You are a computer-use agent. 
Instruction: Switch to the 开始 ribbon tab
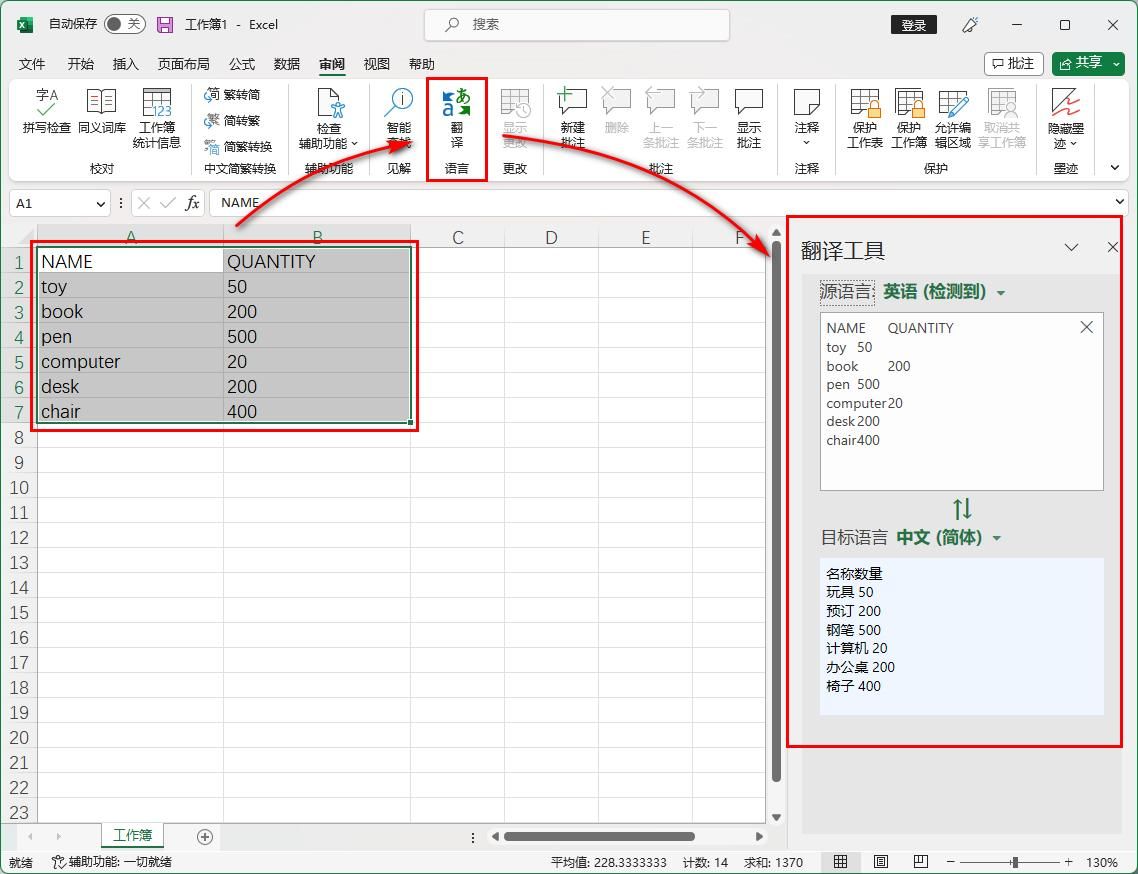79,63
